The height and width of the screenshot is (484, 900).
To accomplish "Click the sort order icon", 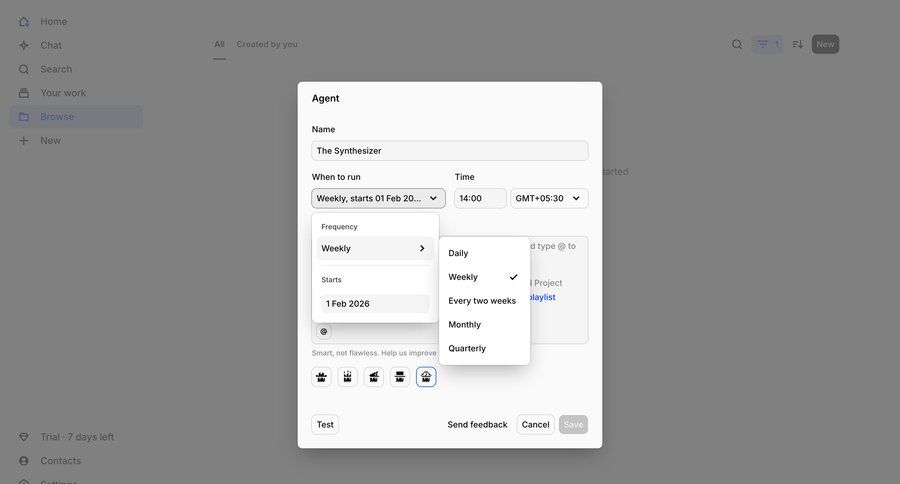I will click(x=798, y=44).
